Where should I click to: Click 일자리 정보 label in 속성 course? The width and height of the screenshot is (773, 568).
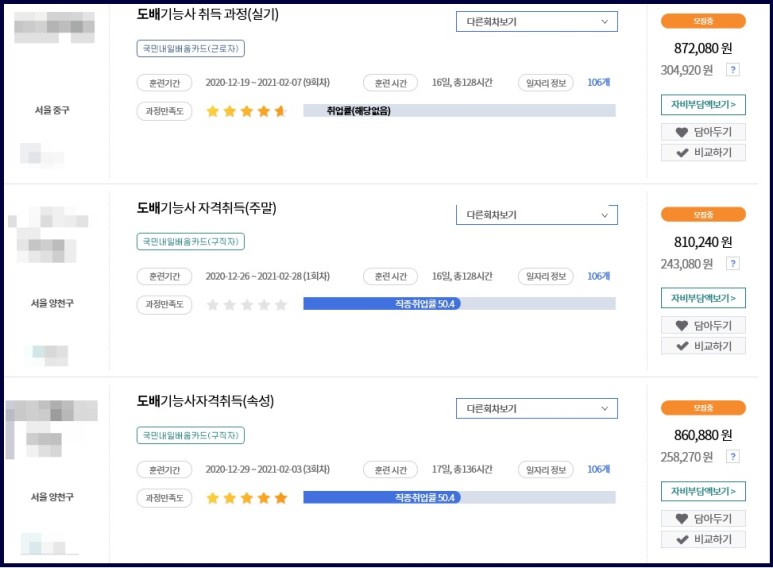point(546,469)
